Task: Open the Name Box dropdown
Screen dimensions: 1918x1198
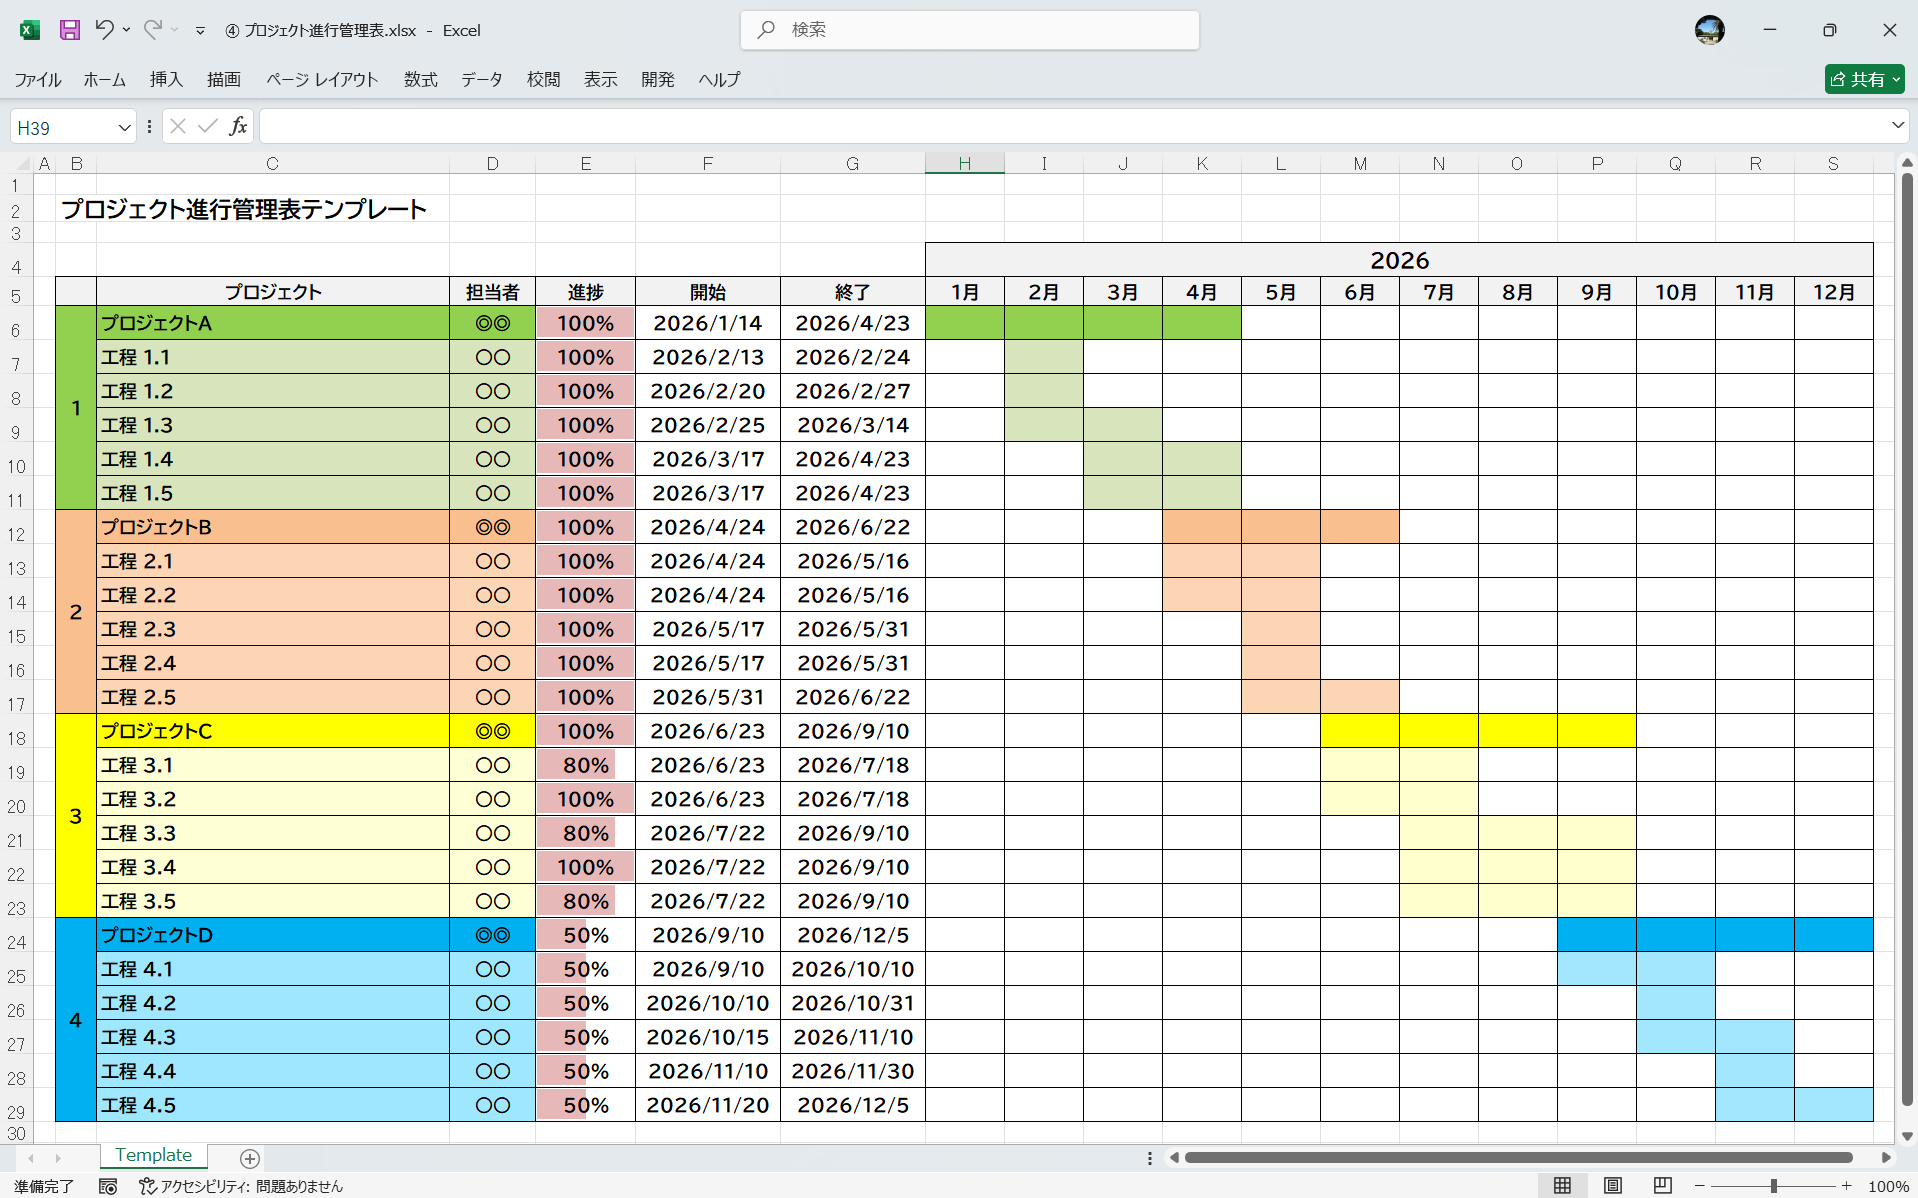Action: pos(123,126)
